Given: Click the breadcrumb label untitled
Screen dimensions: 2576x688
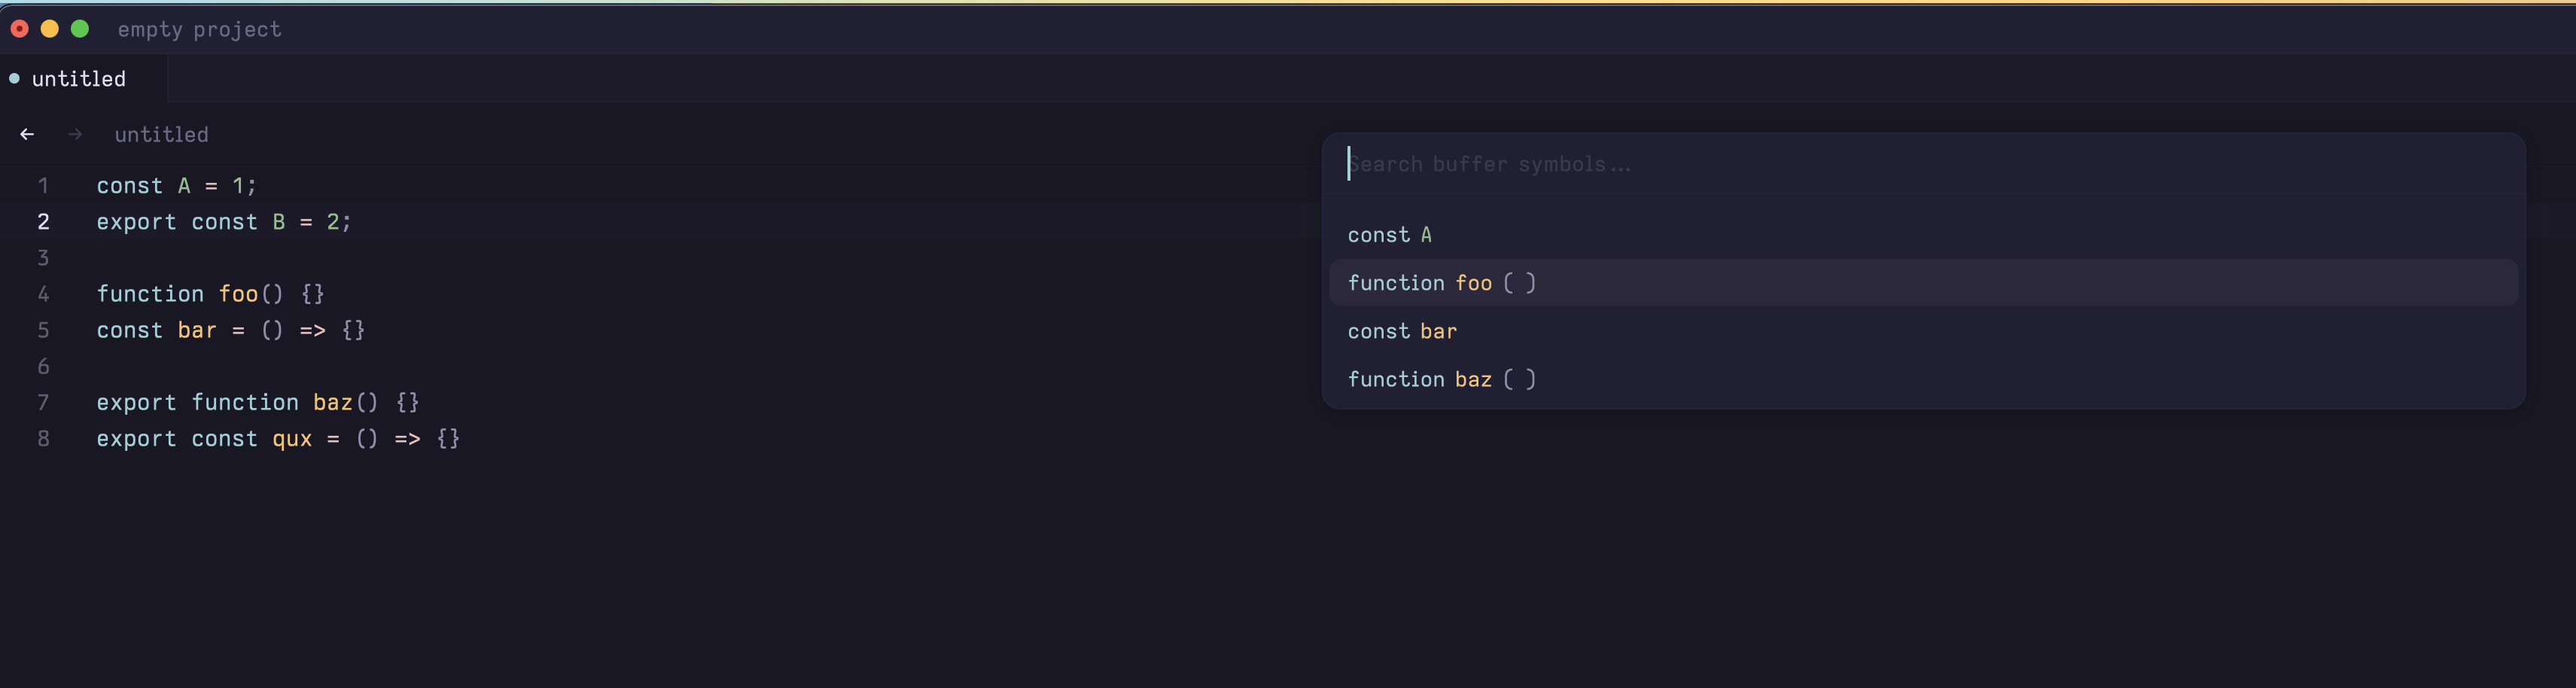Looking at the screenshot, I should [x=161, y=134].
